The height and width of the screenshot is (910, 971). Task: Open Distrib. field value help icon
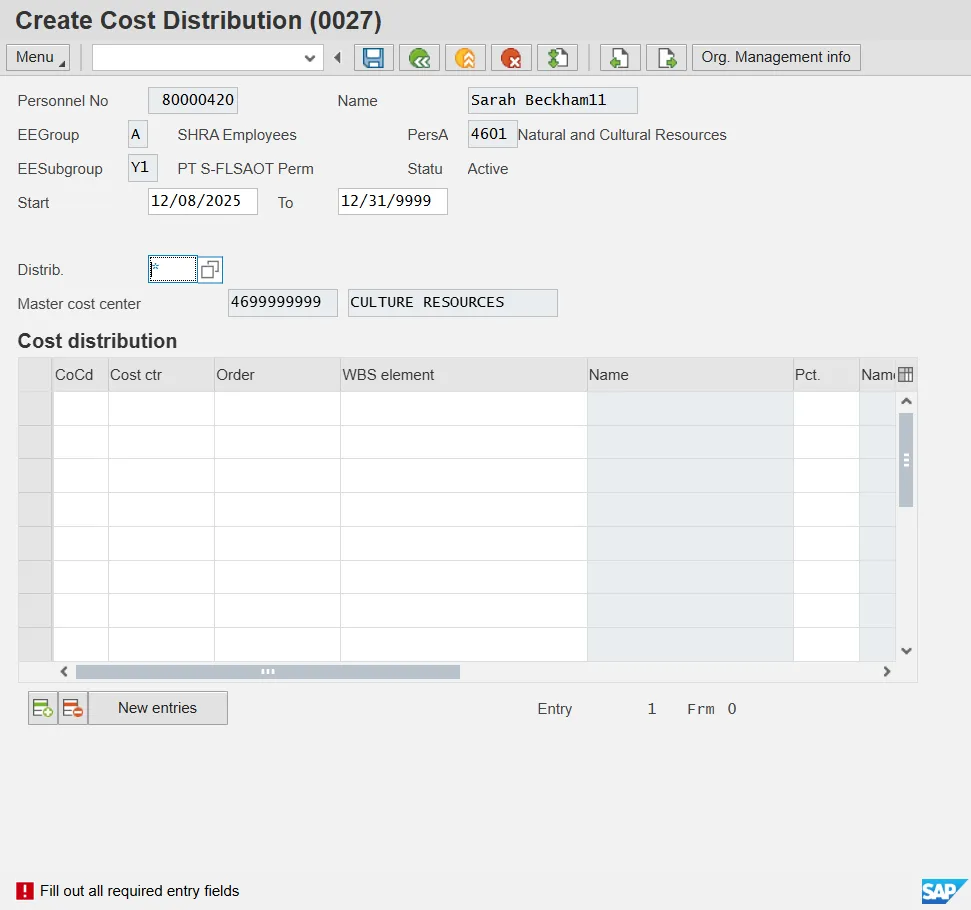[210, 270]
